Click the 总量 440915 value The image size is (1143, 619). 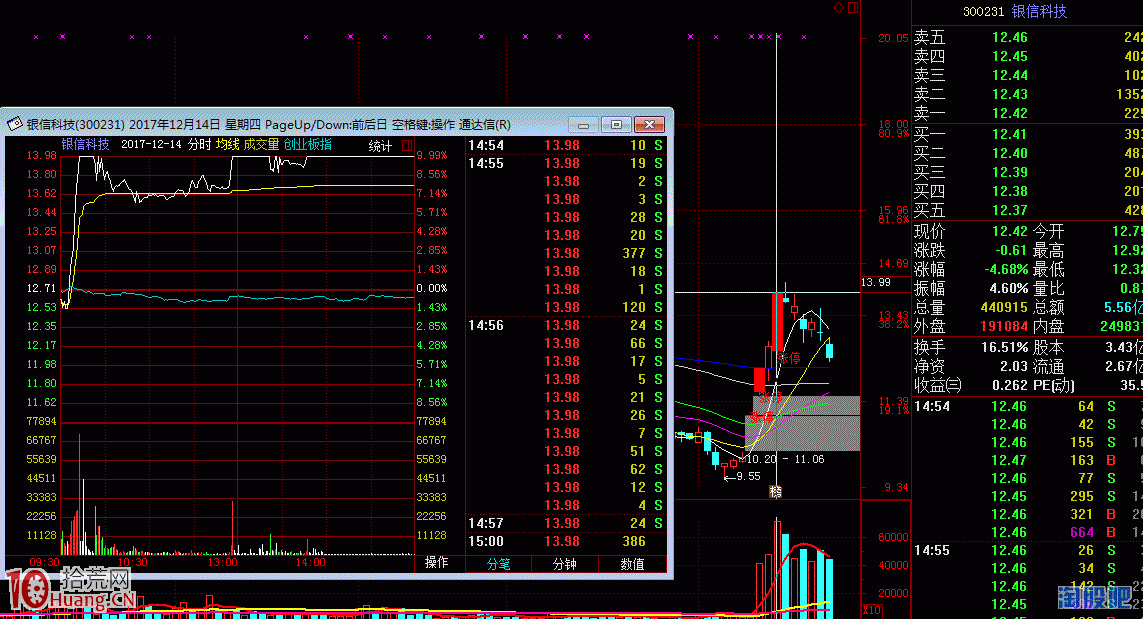point(1004,308)
